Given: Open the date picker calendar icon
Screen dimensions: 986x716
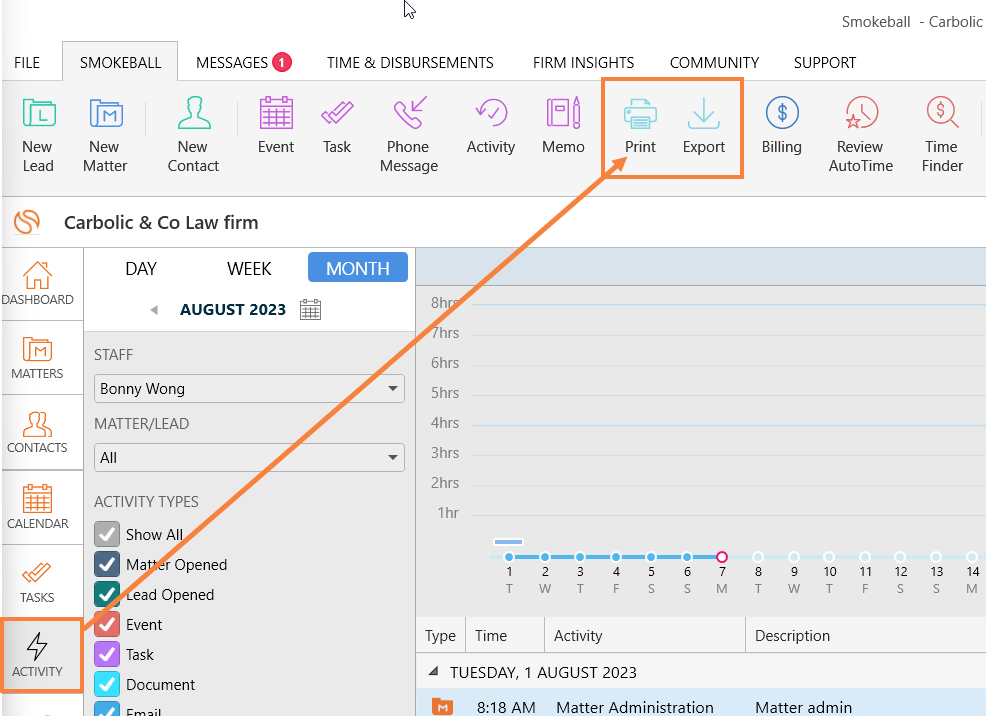Looking at the screenshot, I should point(310,309).
